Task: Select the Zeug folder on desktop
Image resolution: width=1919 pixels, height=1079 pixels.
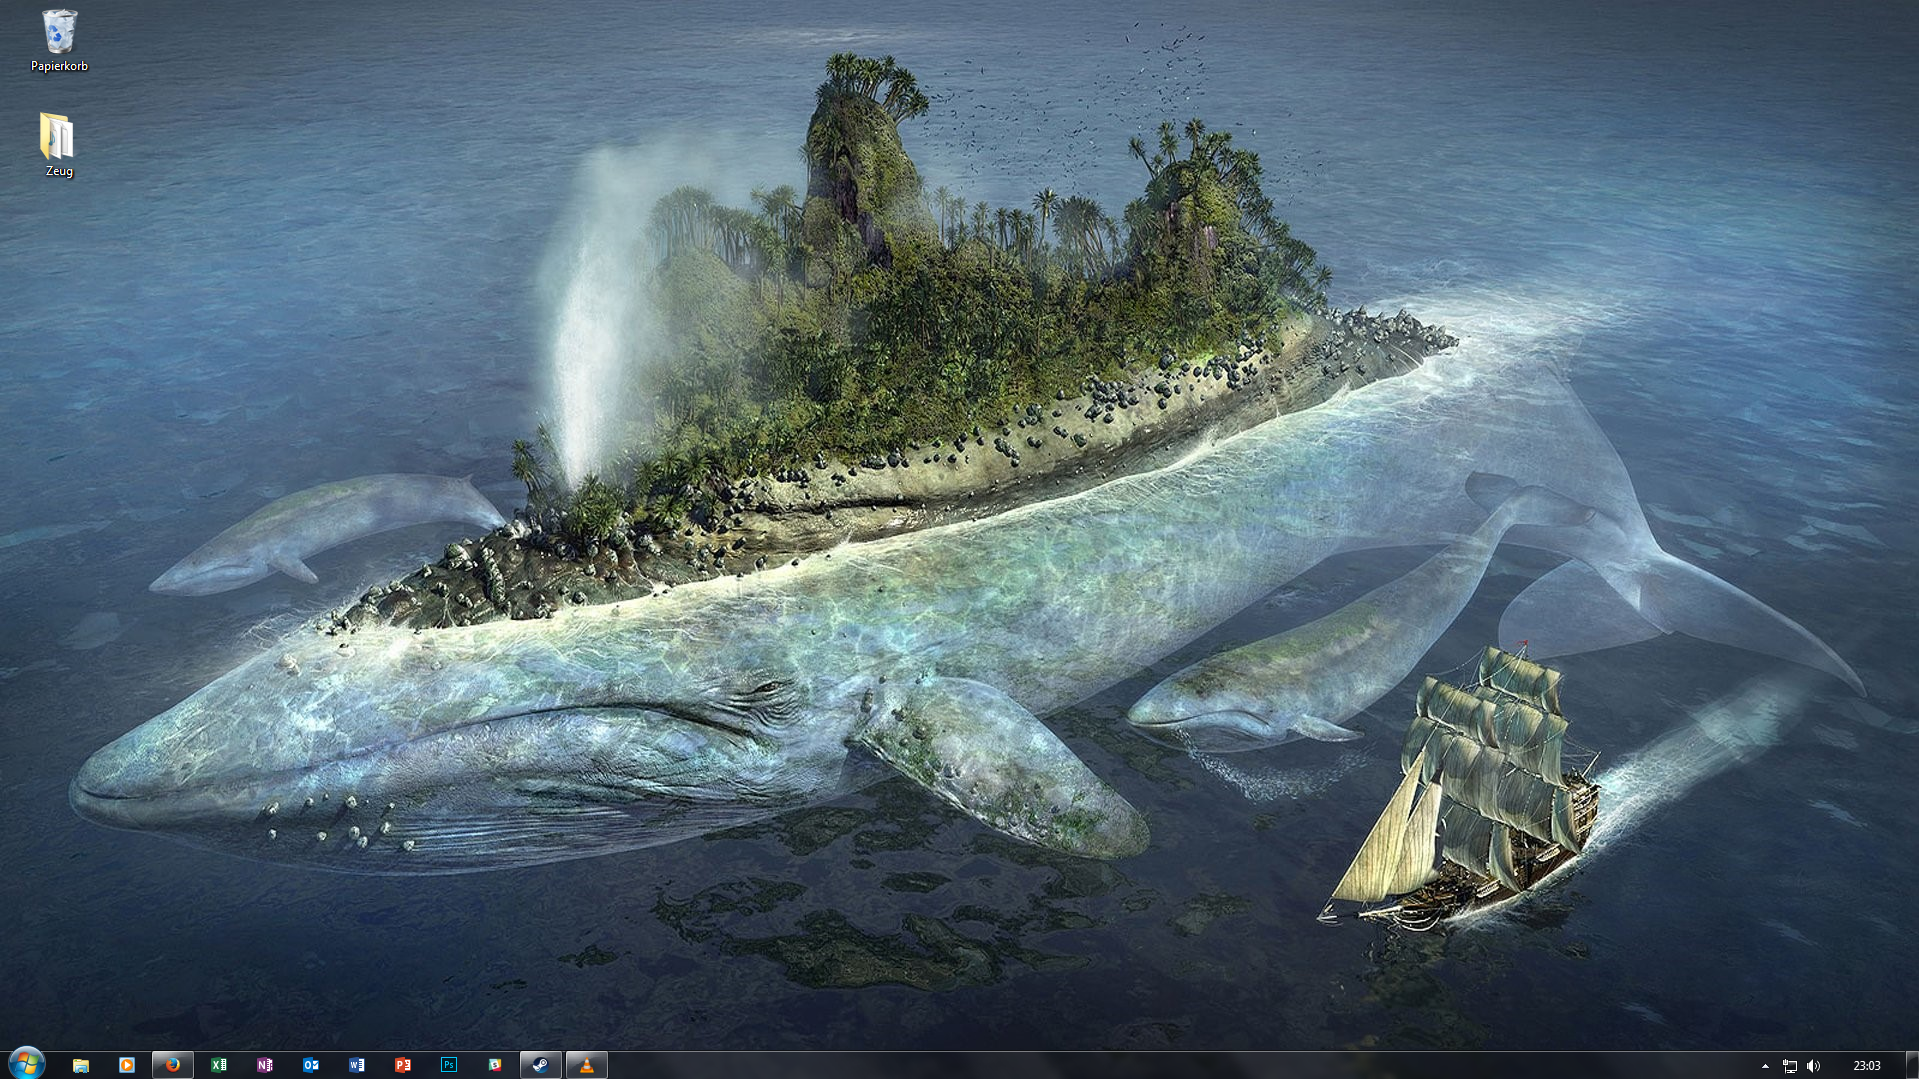Action: pos(59,145)
